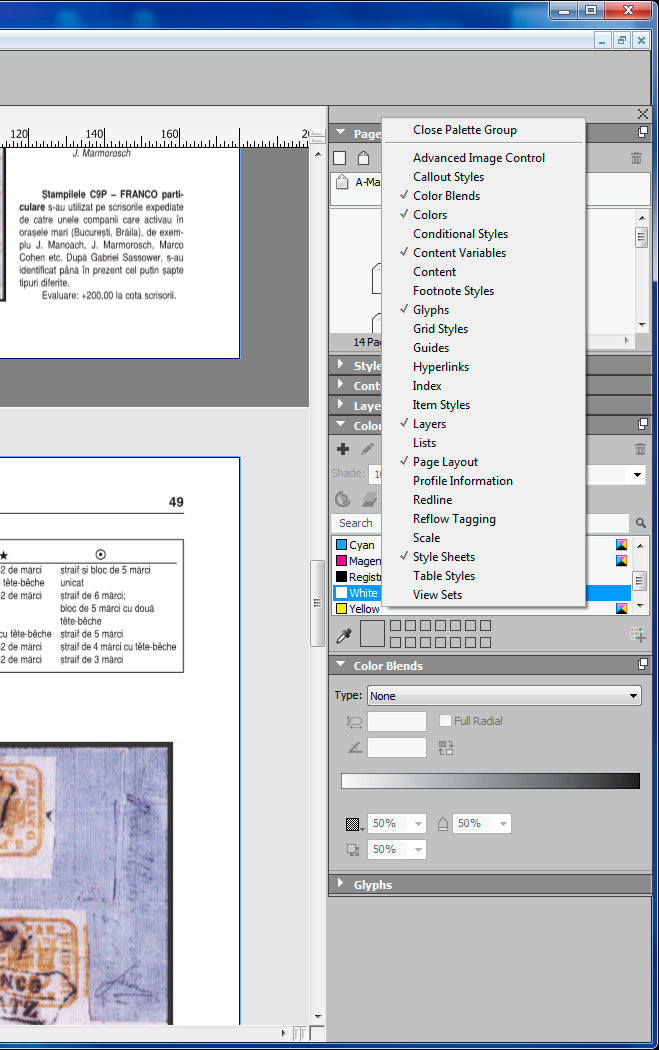
Task: Click the color Search field
Action: [356, 523]
